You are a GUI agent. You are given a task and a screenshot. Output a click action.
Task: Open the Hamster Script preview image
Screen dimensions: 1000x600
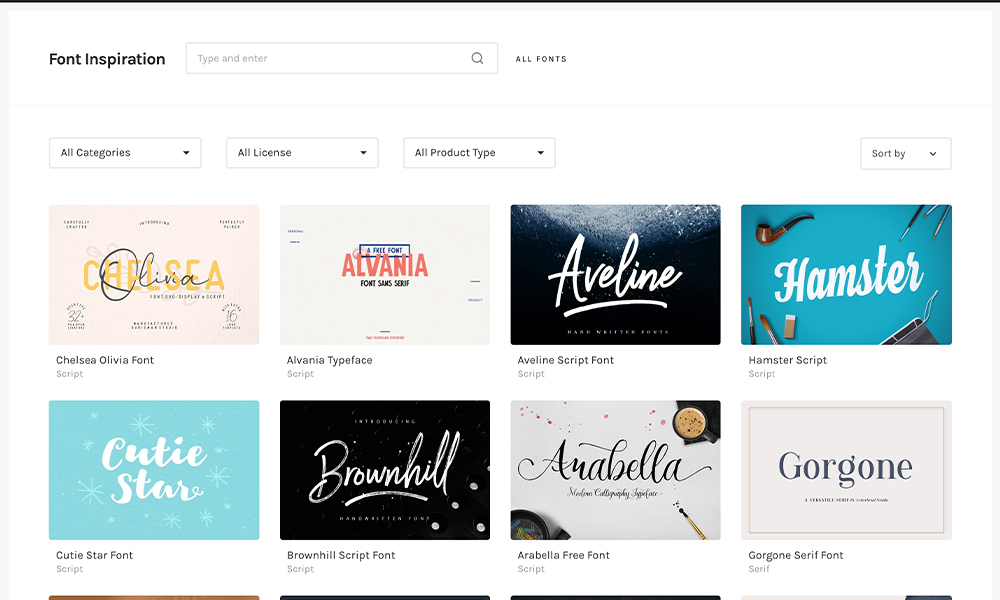(846, 275)
